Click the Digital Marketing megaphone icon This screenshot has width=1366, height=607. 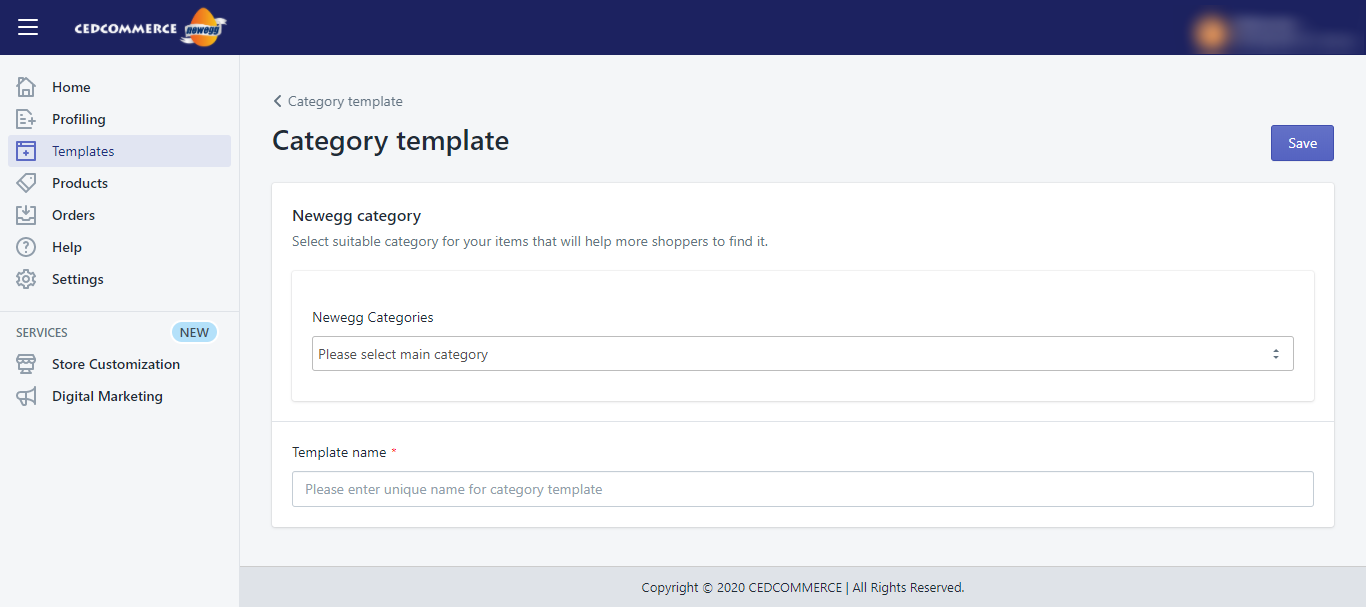pyautogui.click(x=27, y=396)
